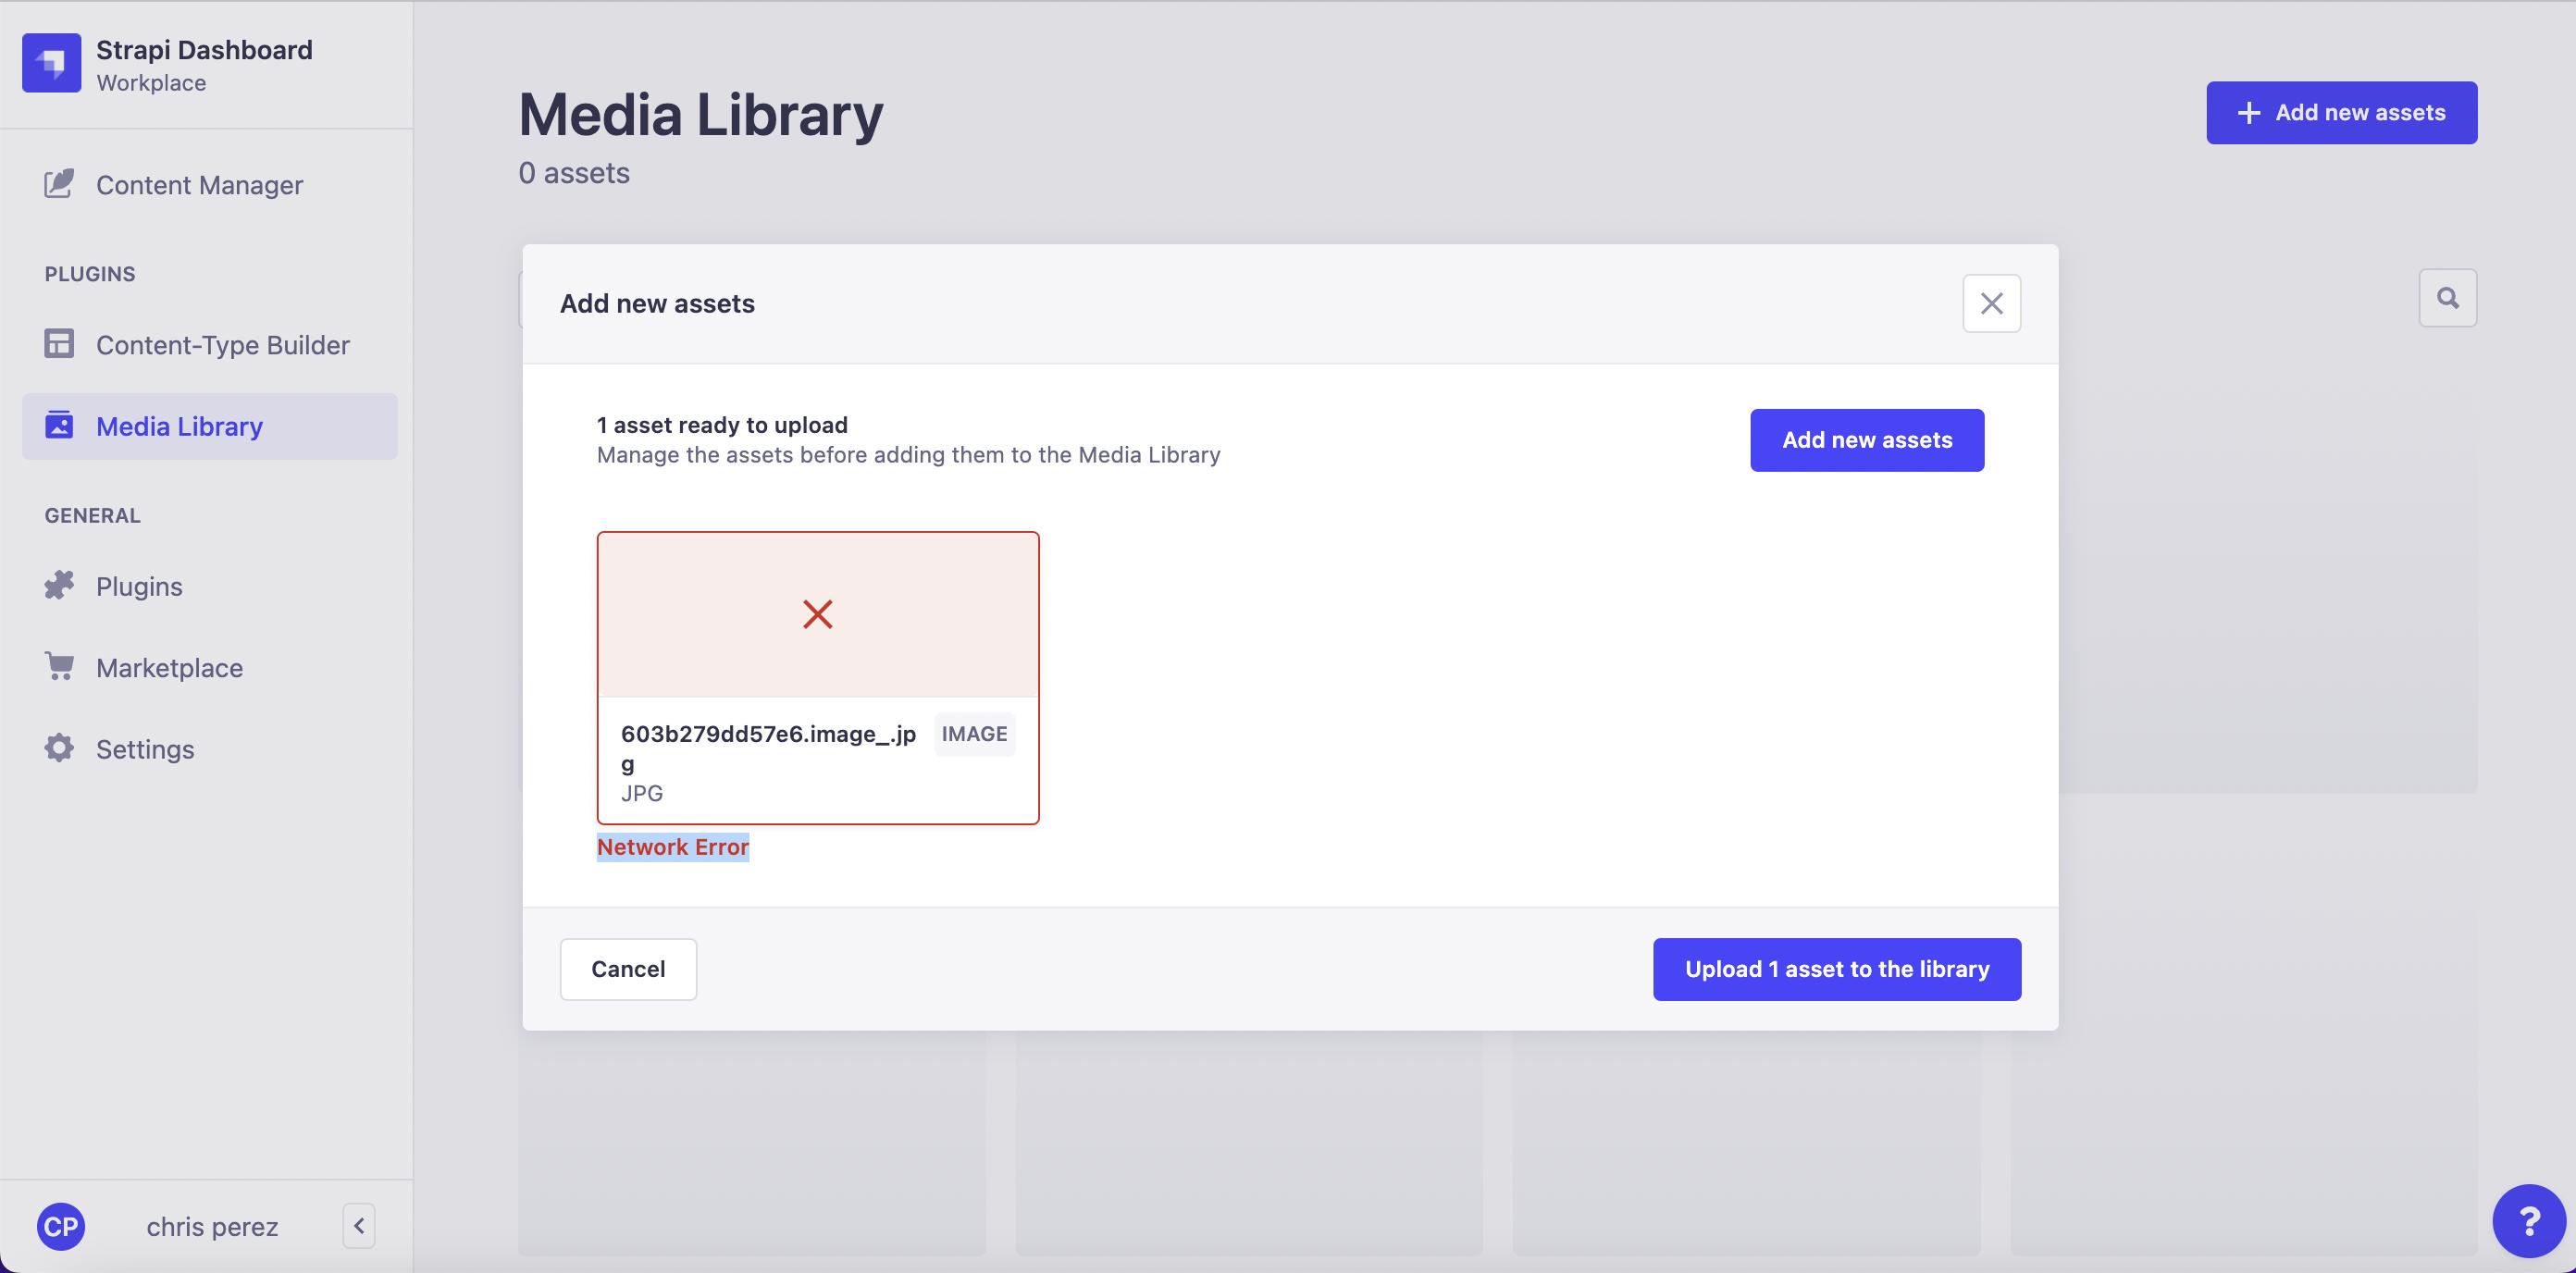Click the Network Error message

[673, 847]
